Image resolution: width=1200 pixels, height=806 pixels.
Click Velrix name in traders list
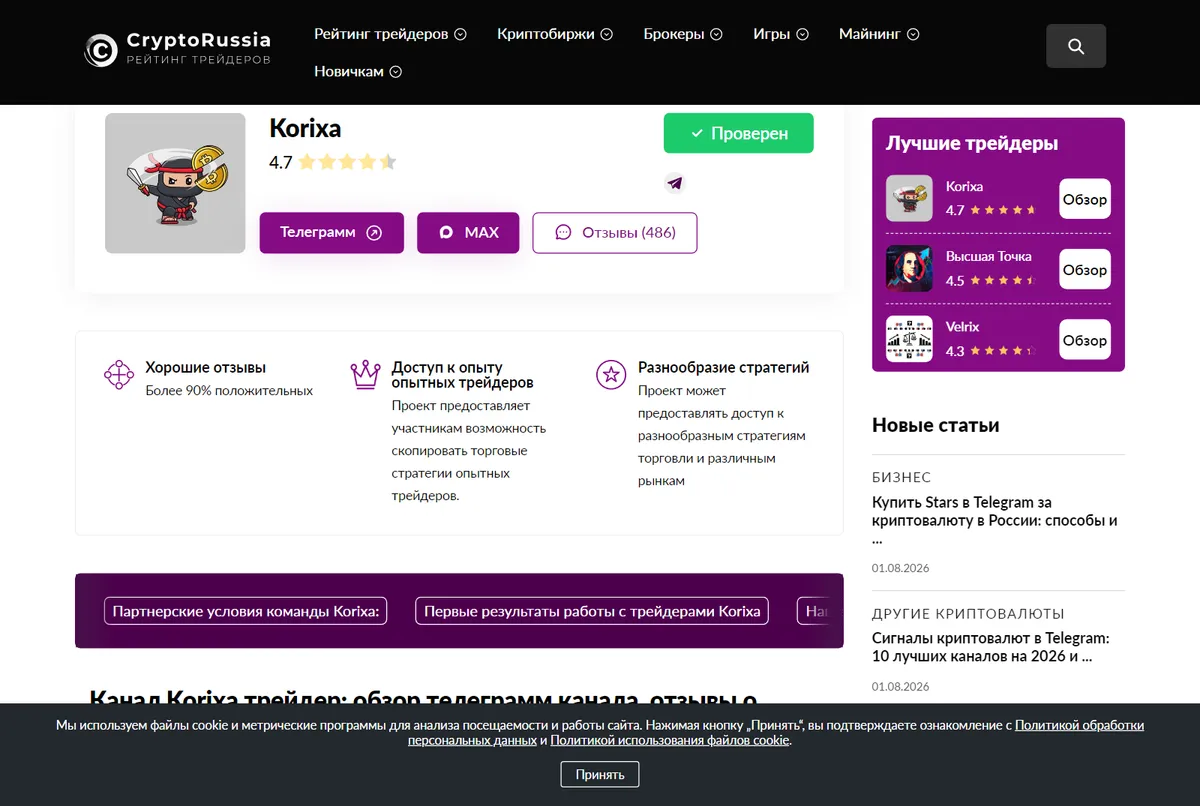point(962,326)
